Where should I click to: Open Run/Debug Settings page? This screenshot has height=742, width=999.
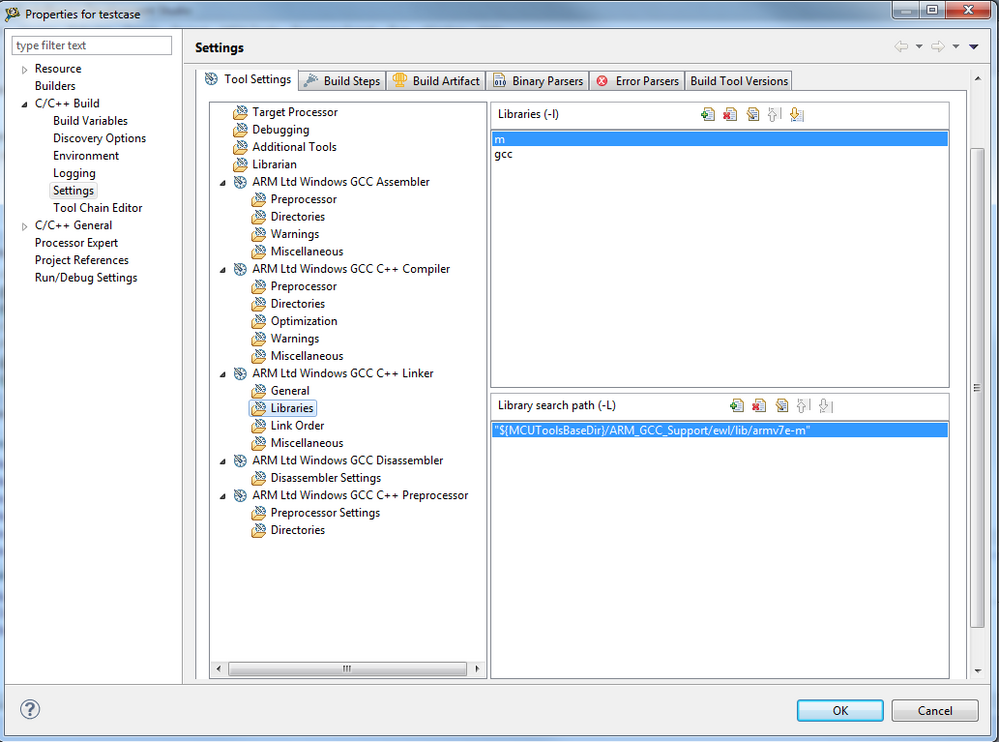[x=86, y=278]
